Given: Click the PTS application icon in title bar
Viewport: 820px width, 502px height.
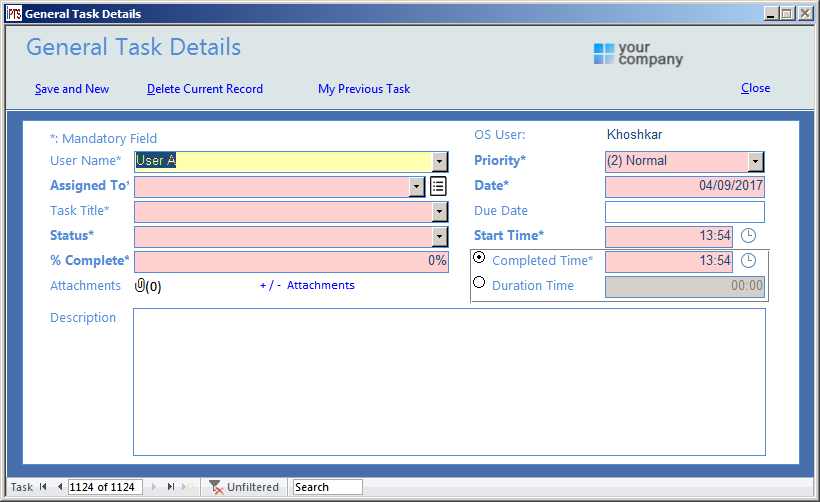Looking at the screenshot, I should (14, 14).
